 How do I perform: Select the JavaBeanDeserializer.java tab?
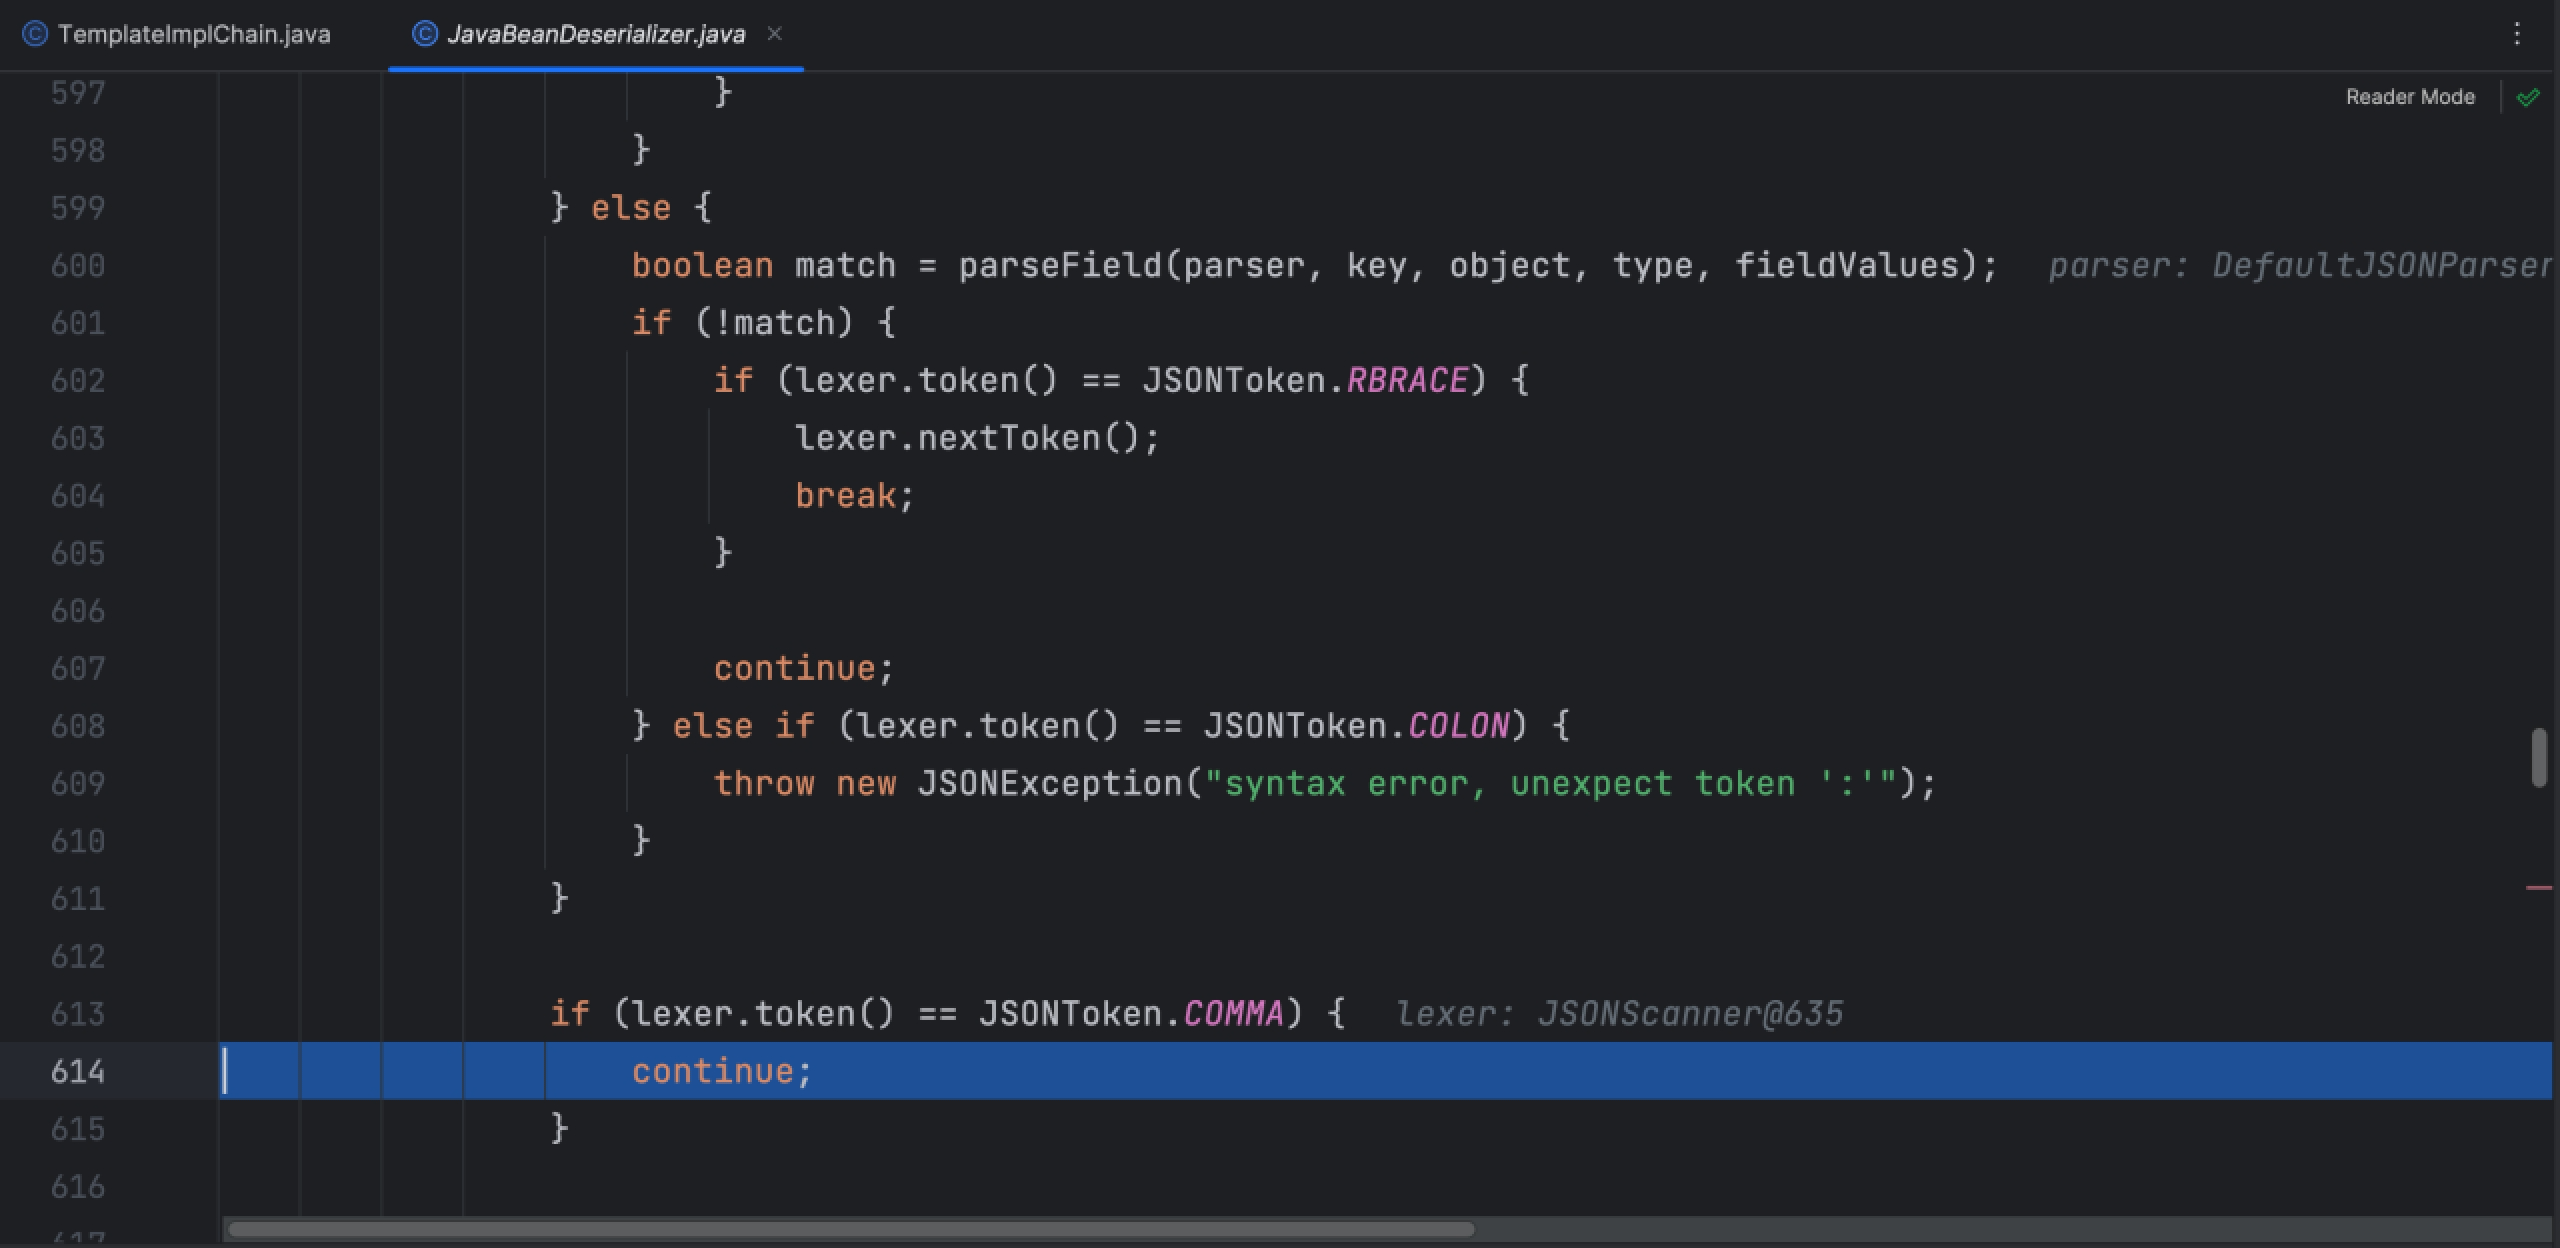coord(596,34)
